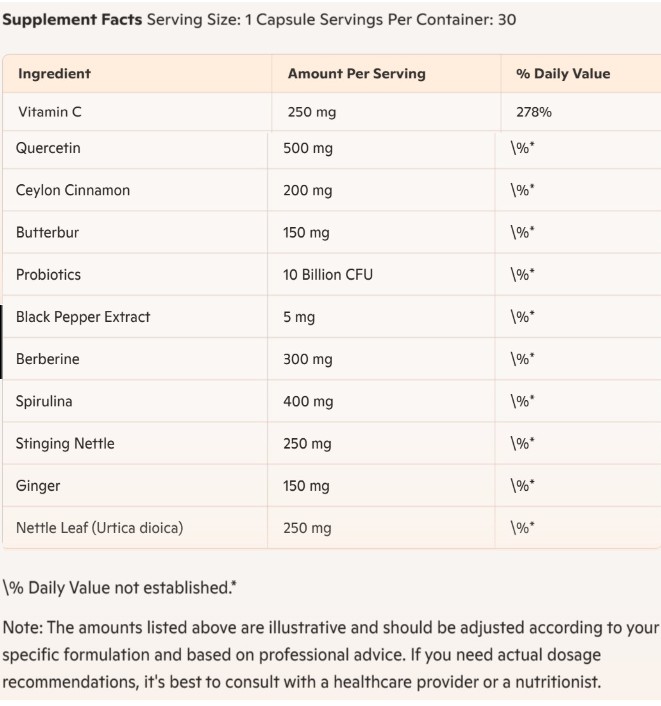Click the Note paragraph about illustrative amounts
Viewport: 661px width, 706px height.
(330, 655)
